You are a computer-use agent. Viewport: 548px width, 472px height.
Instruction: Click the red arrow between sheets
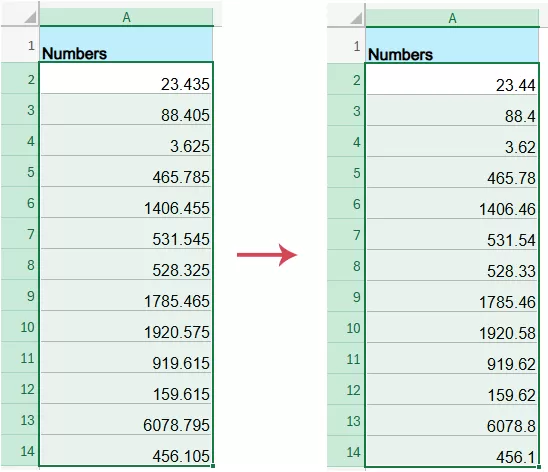[267, 255]
